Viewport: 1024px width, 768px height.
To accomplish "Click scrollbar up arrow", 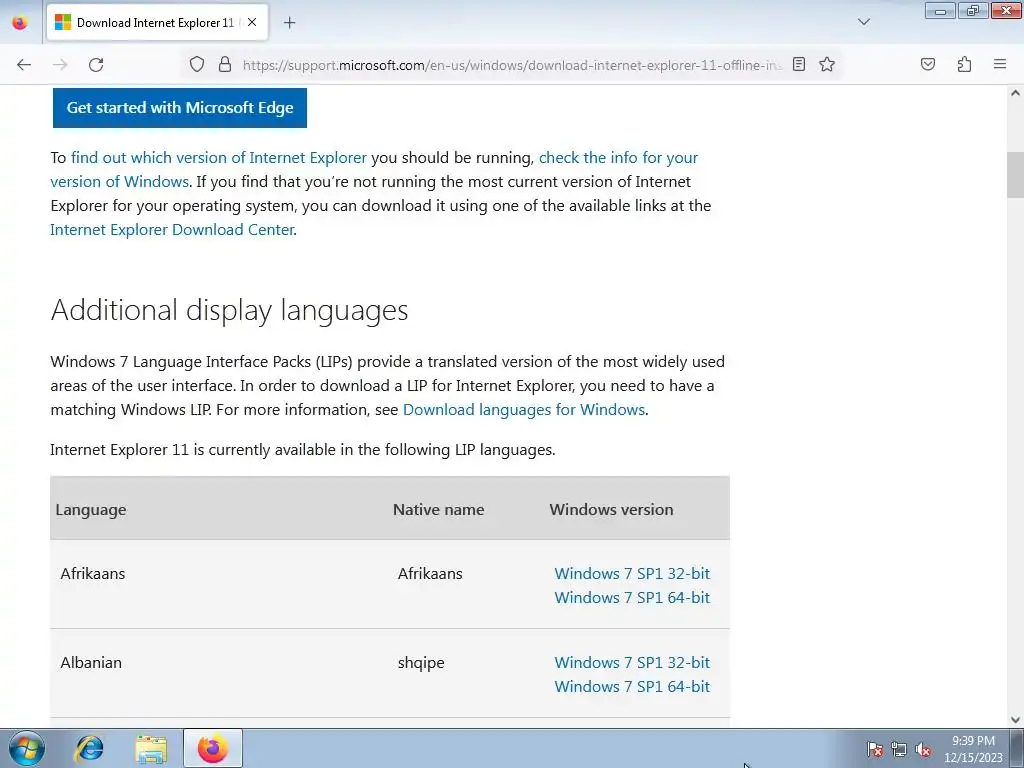I will [x=1015, y=93].
